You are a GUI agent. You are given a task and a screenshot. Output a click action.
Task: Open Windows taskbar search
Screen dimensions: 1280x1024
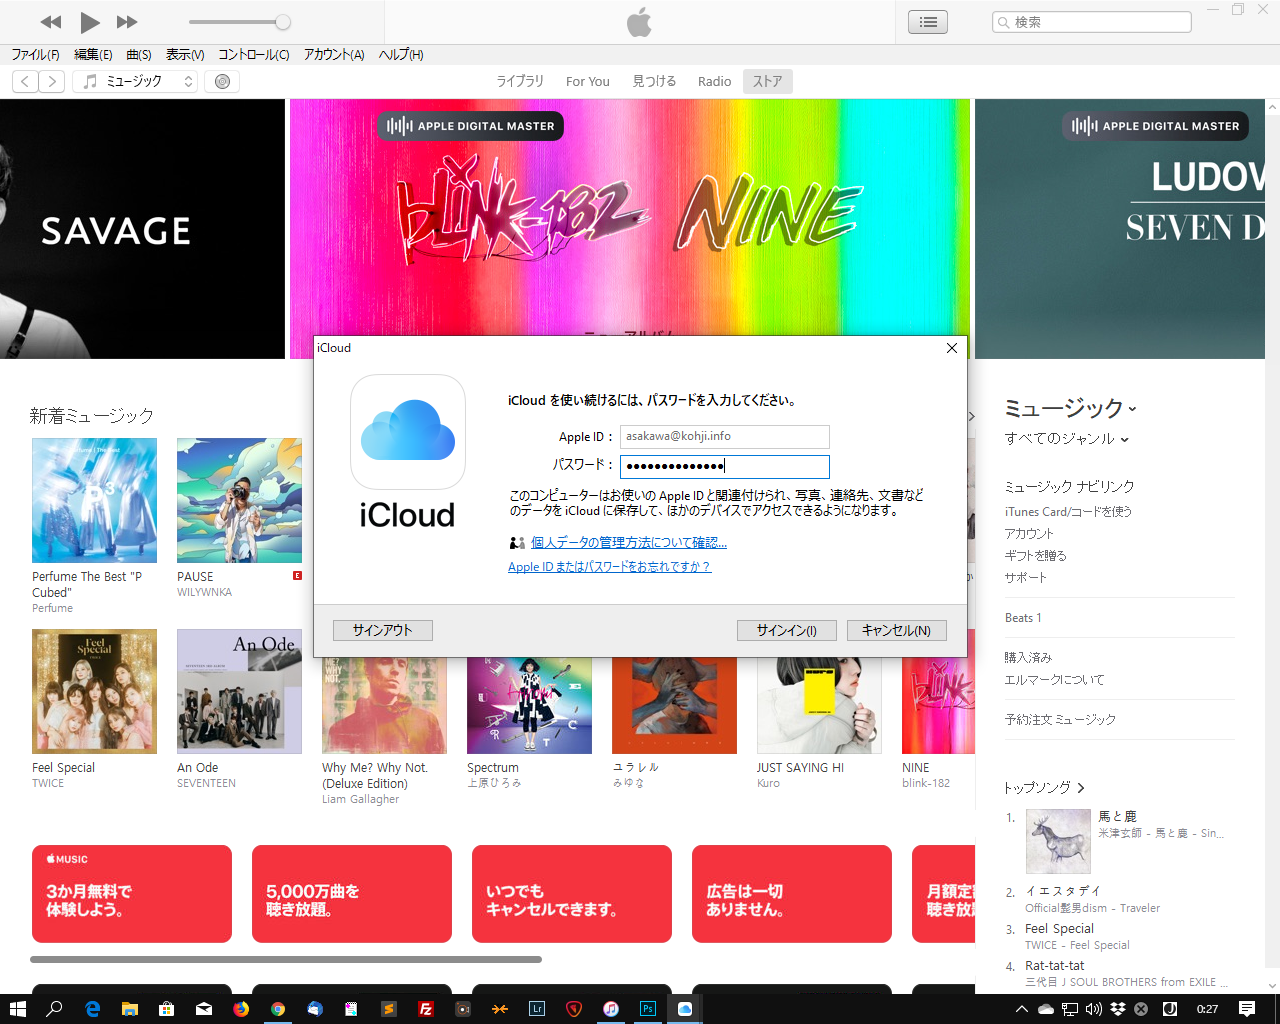[x=54, y=1009]
